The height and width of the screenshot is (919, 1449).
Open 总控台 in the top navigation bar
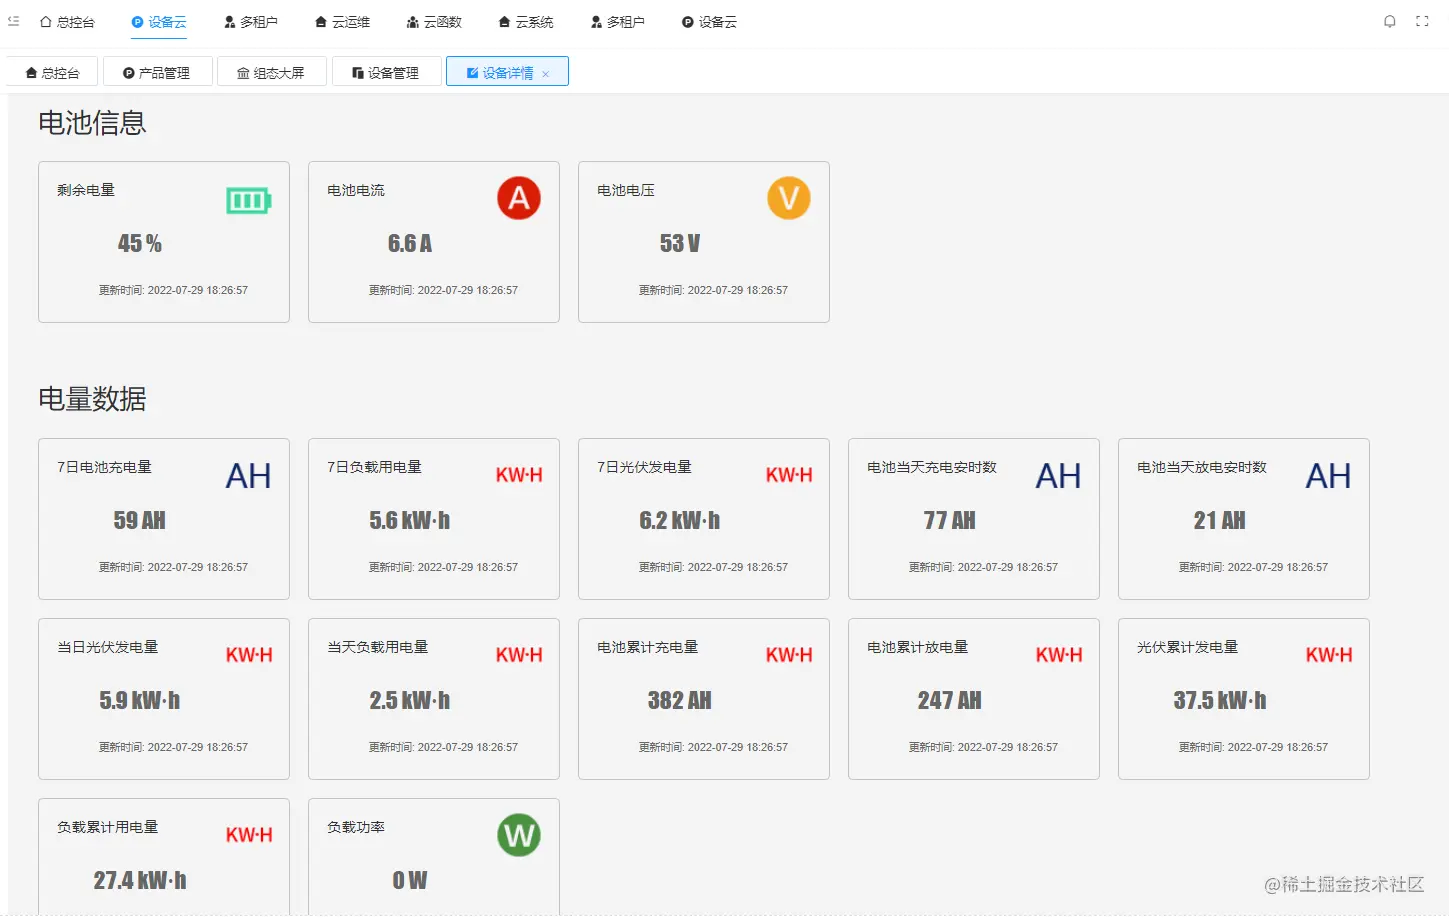tap(67, 22)
